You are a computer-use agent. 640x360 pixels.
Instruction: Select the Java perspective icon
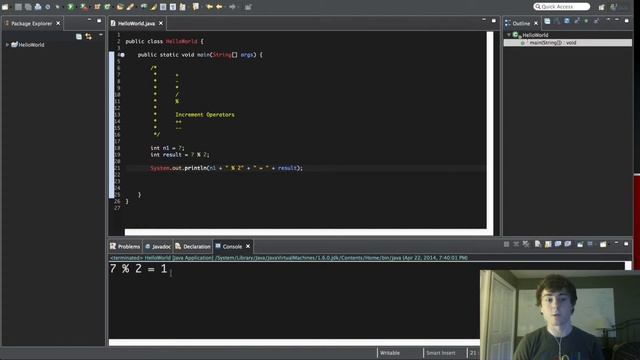click(613, 7)
